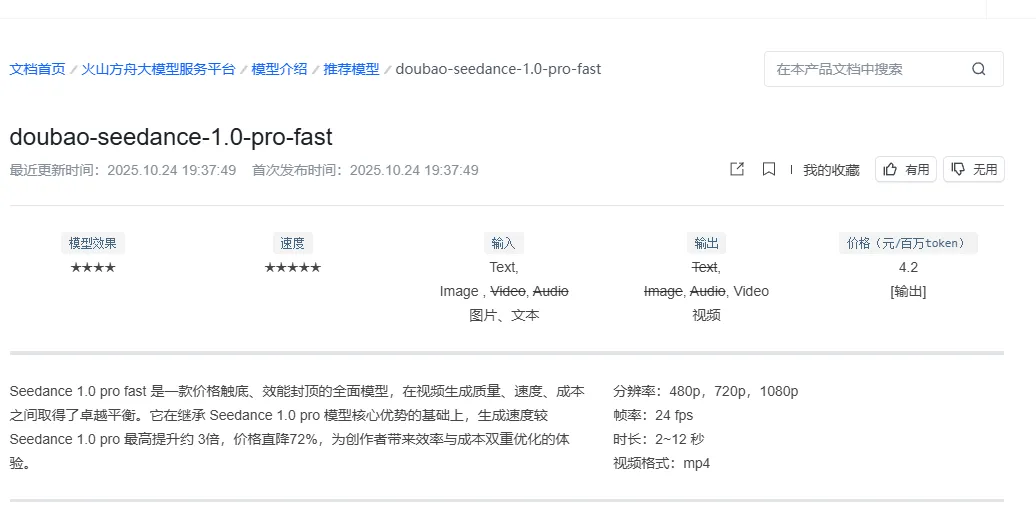Viewport: 1036px width, 515px height.
Task: Open 火山方舟大模型服务平台 breadcrumb link
Action: click(158, 69)
